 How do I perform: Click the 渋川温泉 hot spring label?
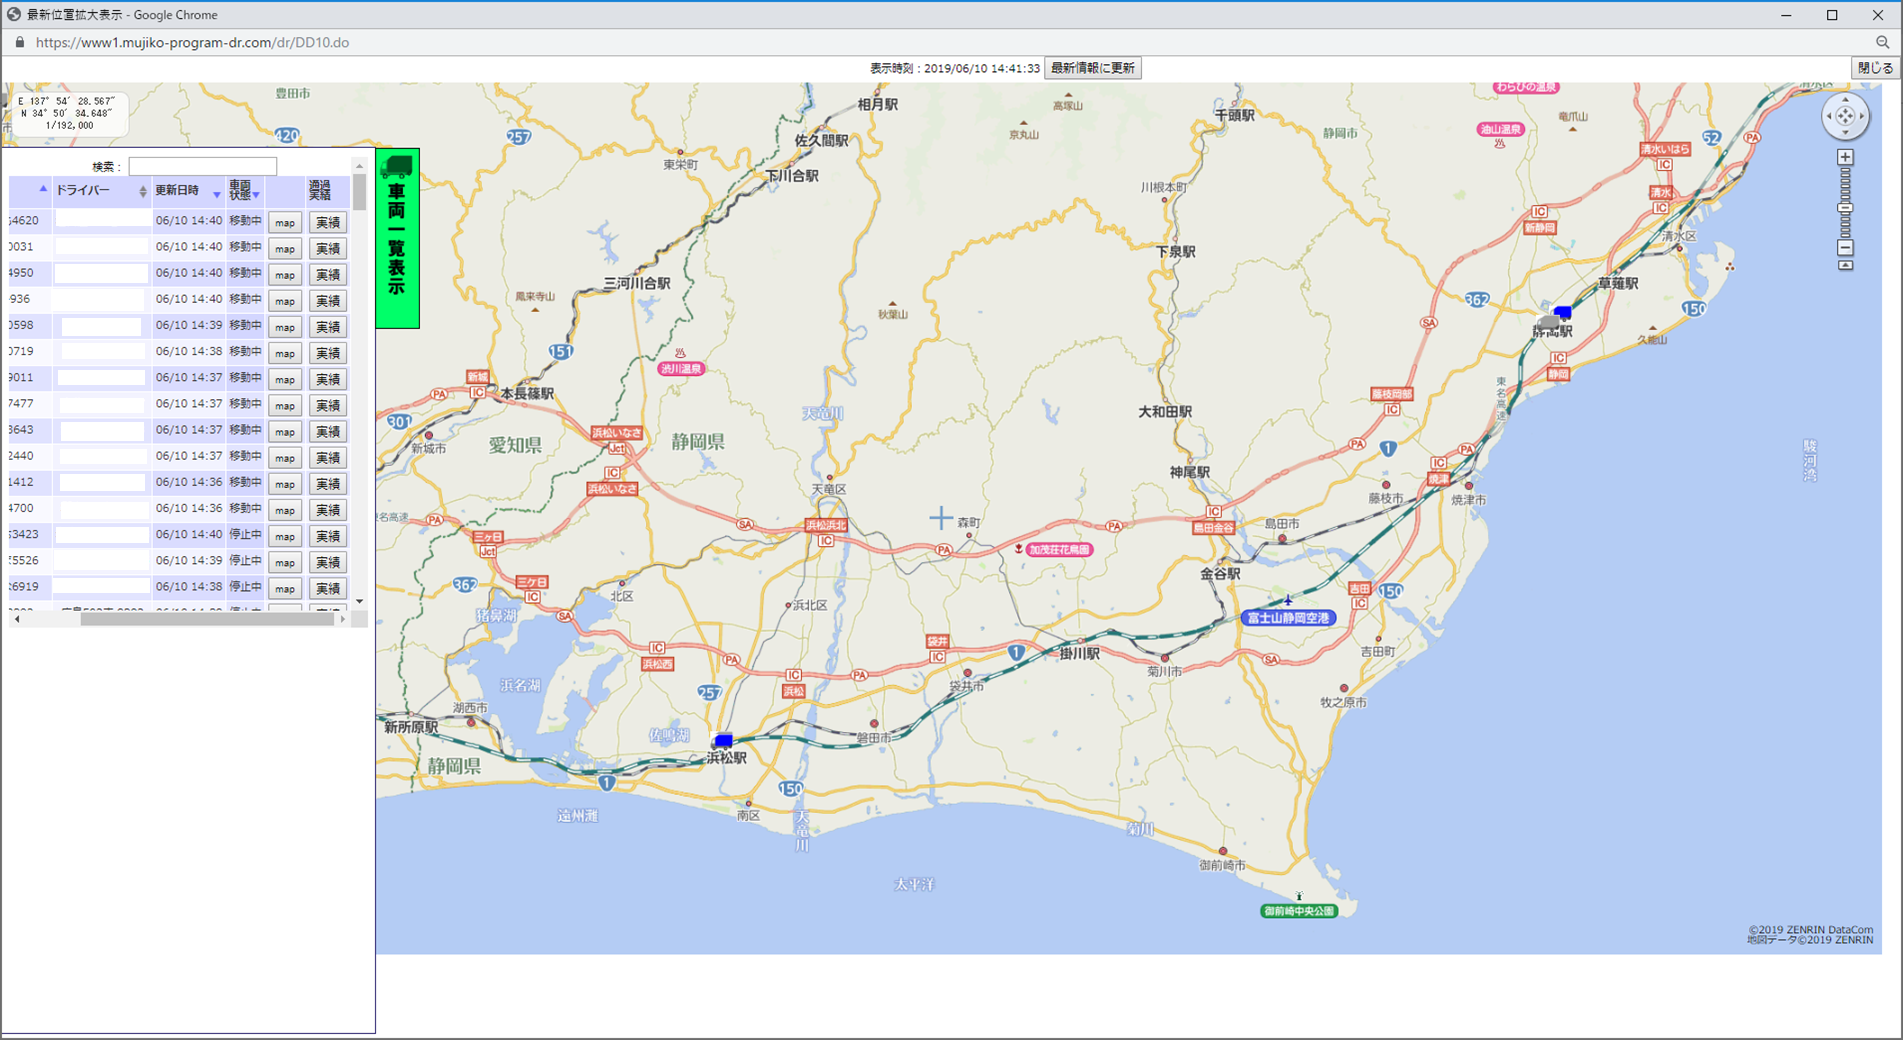coord(681,369)
